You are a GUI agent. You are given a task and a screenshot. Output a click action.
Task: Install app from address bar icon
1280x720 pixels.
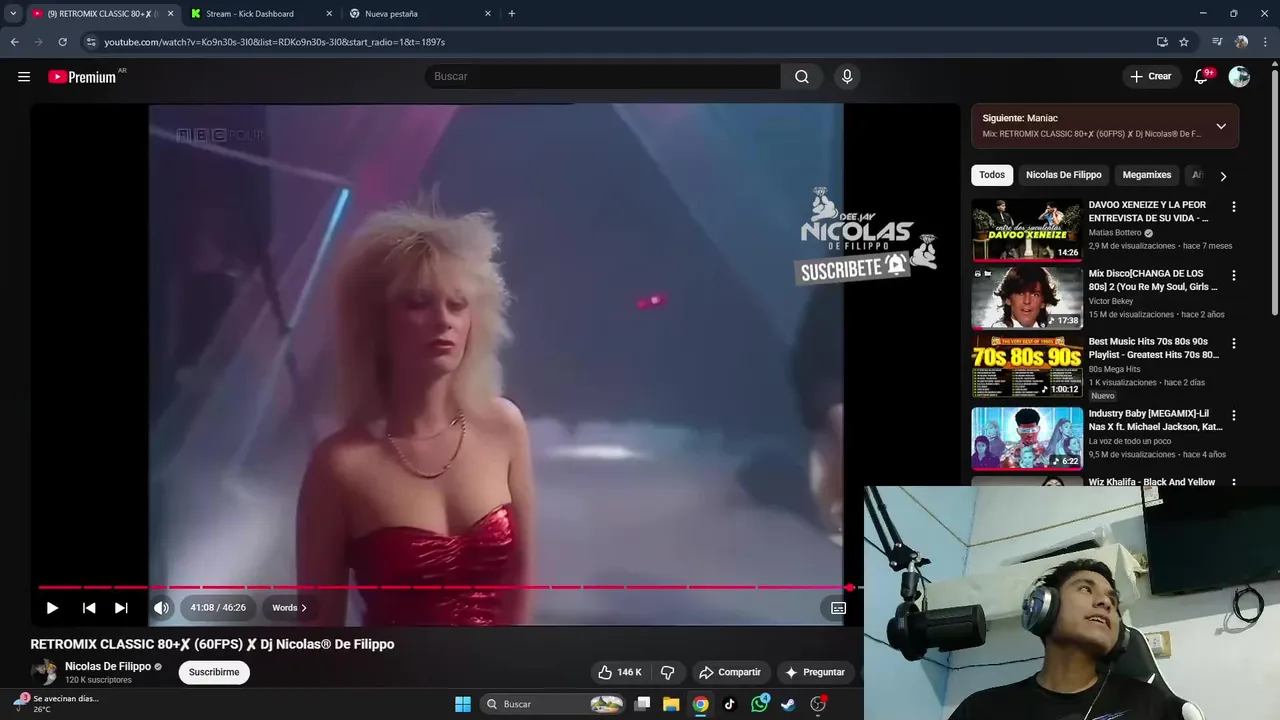(1162, 42)
